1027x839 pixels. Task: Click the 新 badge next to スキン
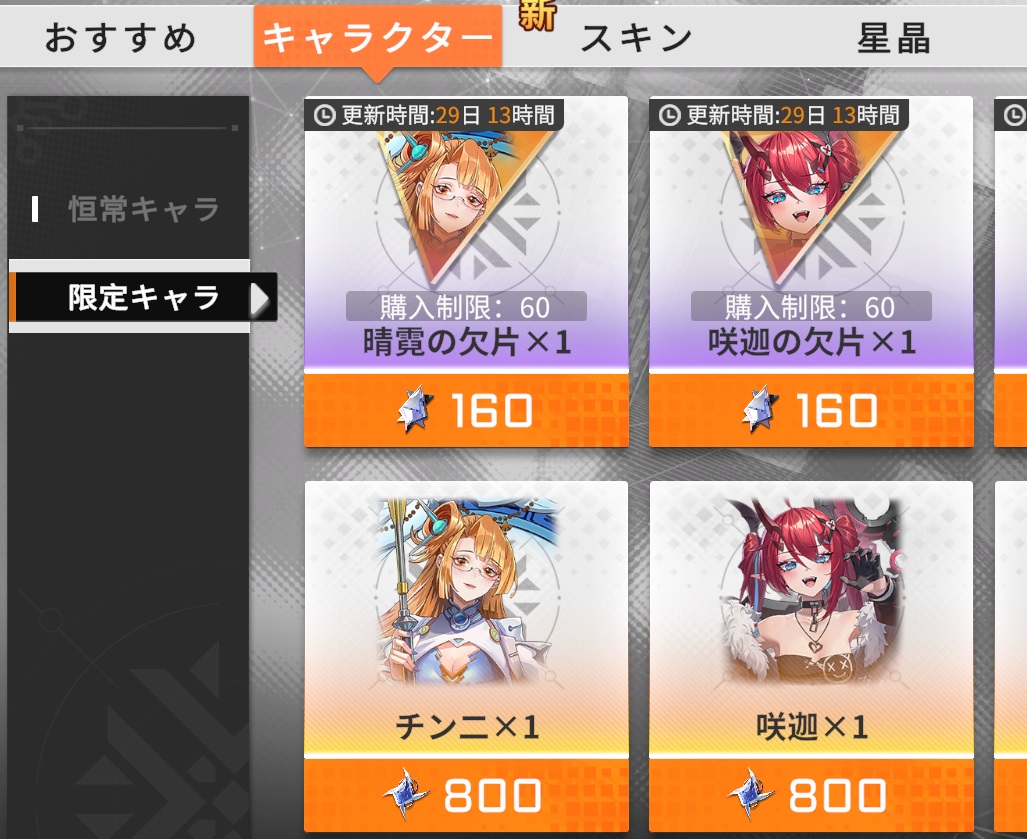537,16
